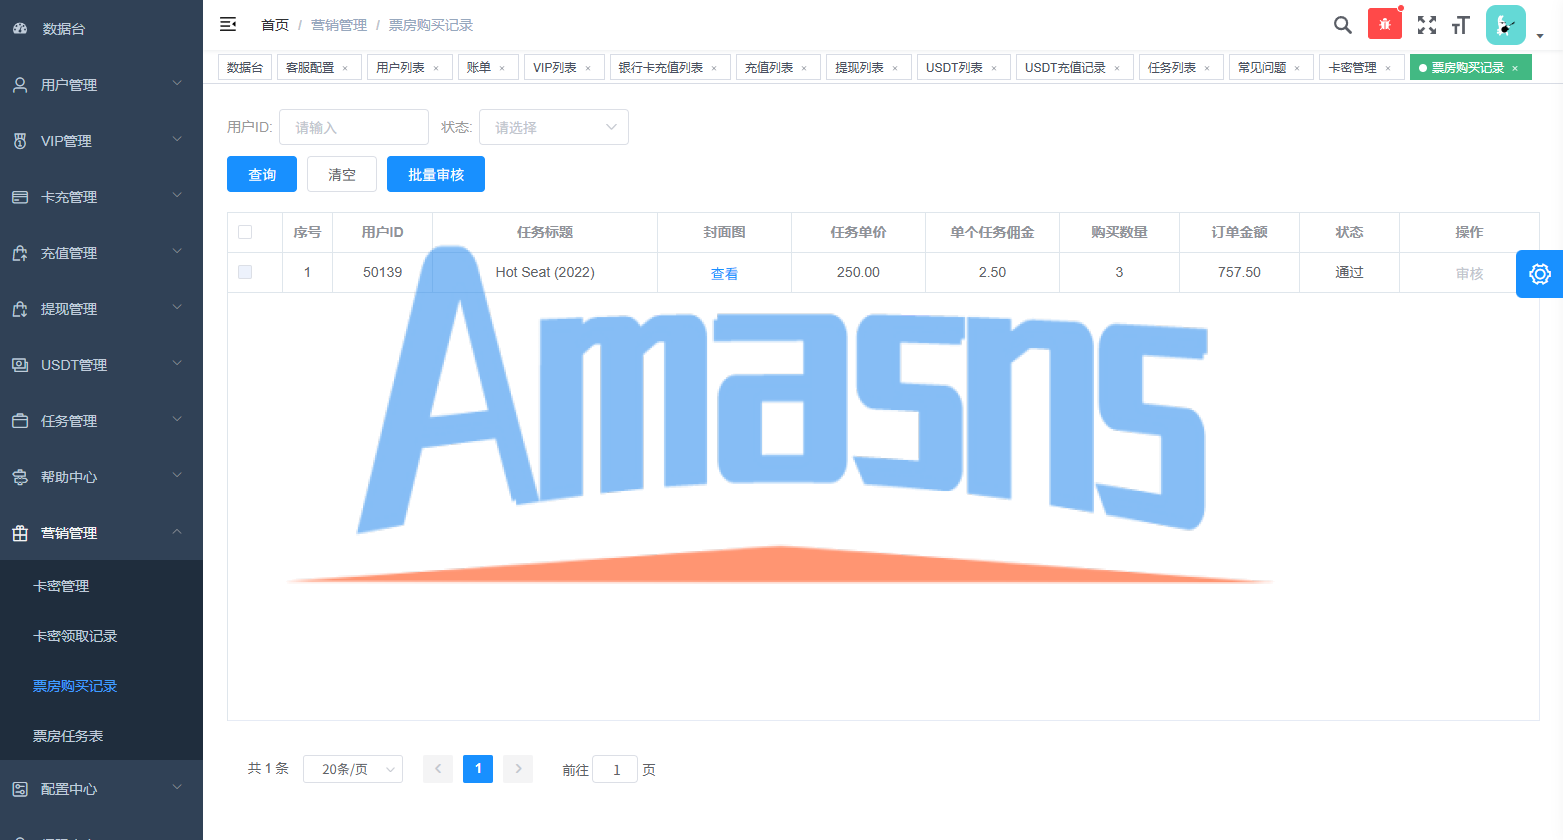This screenshot has width=1563, height=840.
Task: Open the blue settings gear panel
Action: [x=1540, y=274]
